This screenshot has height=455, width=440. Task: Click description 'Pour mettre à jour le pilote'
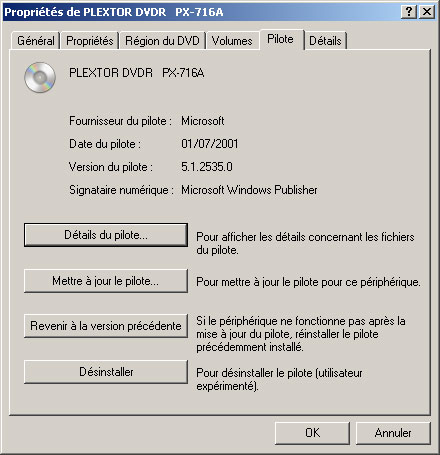coord(308,282)
